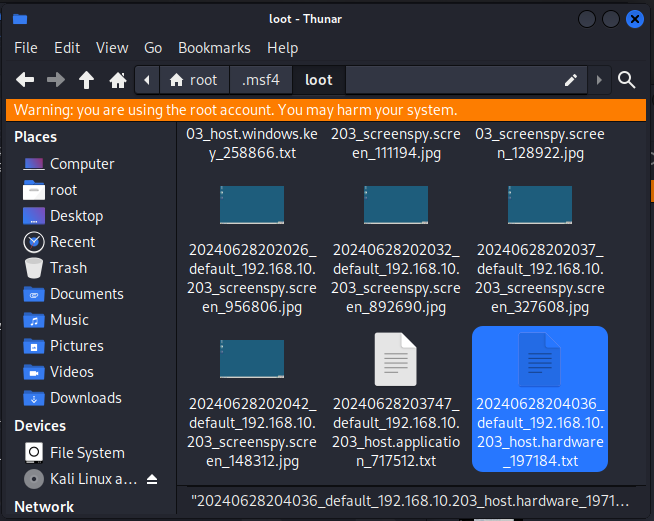The height and width of the screenshot is (521, 654).
Task: Select Kali Linux device entry
Action: point(81,479)
